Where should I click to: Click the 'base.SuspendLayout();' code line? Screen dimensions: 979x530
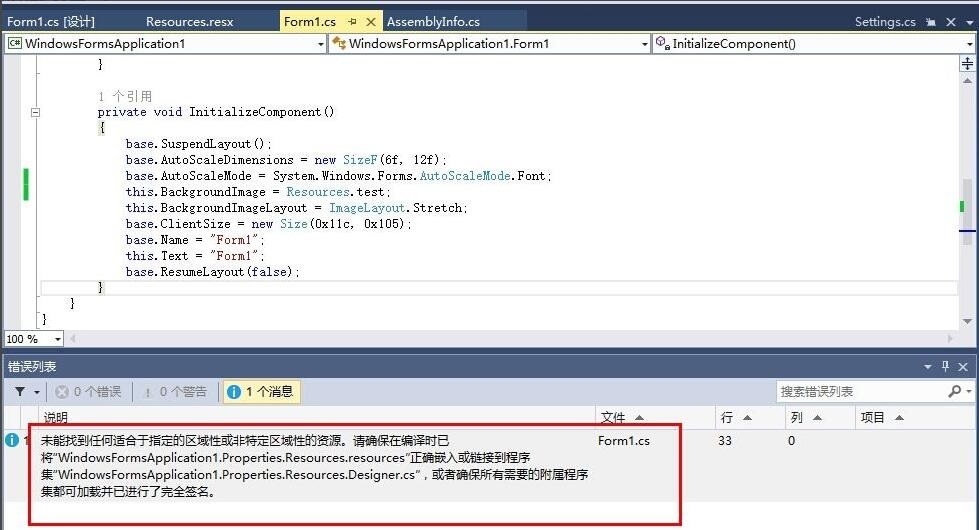[x=199, y=144]
